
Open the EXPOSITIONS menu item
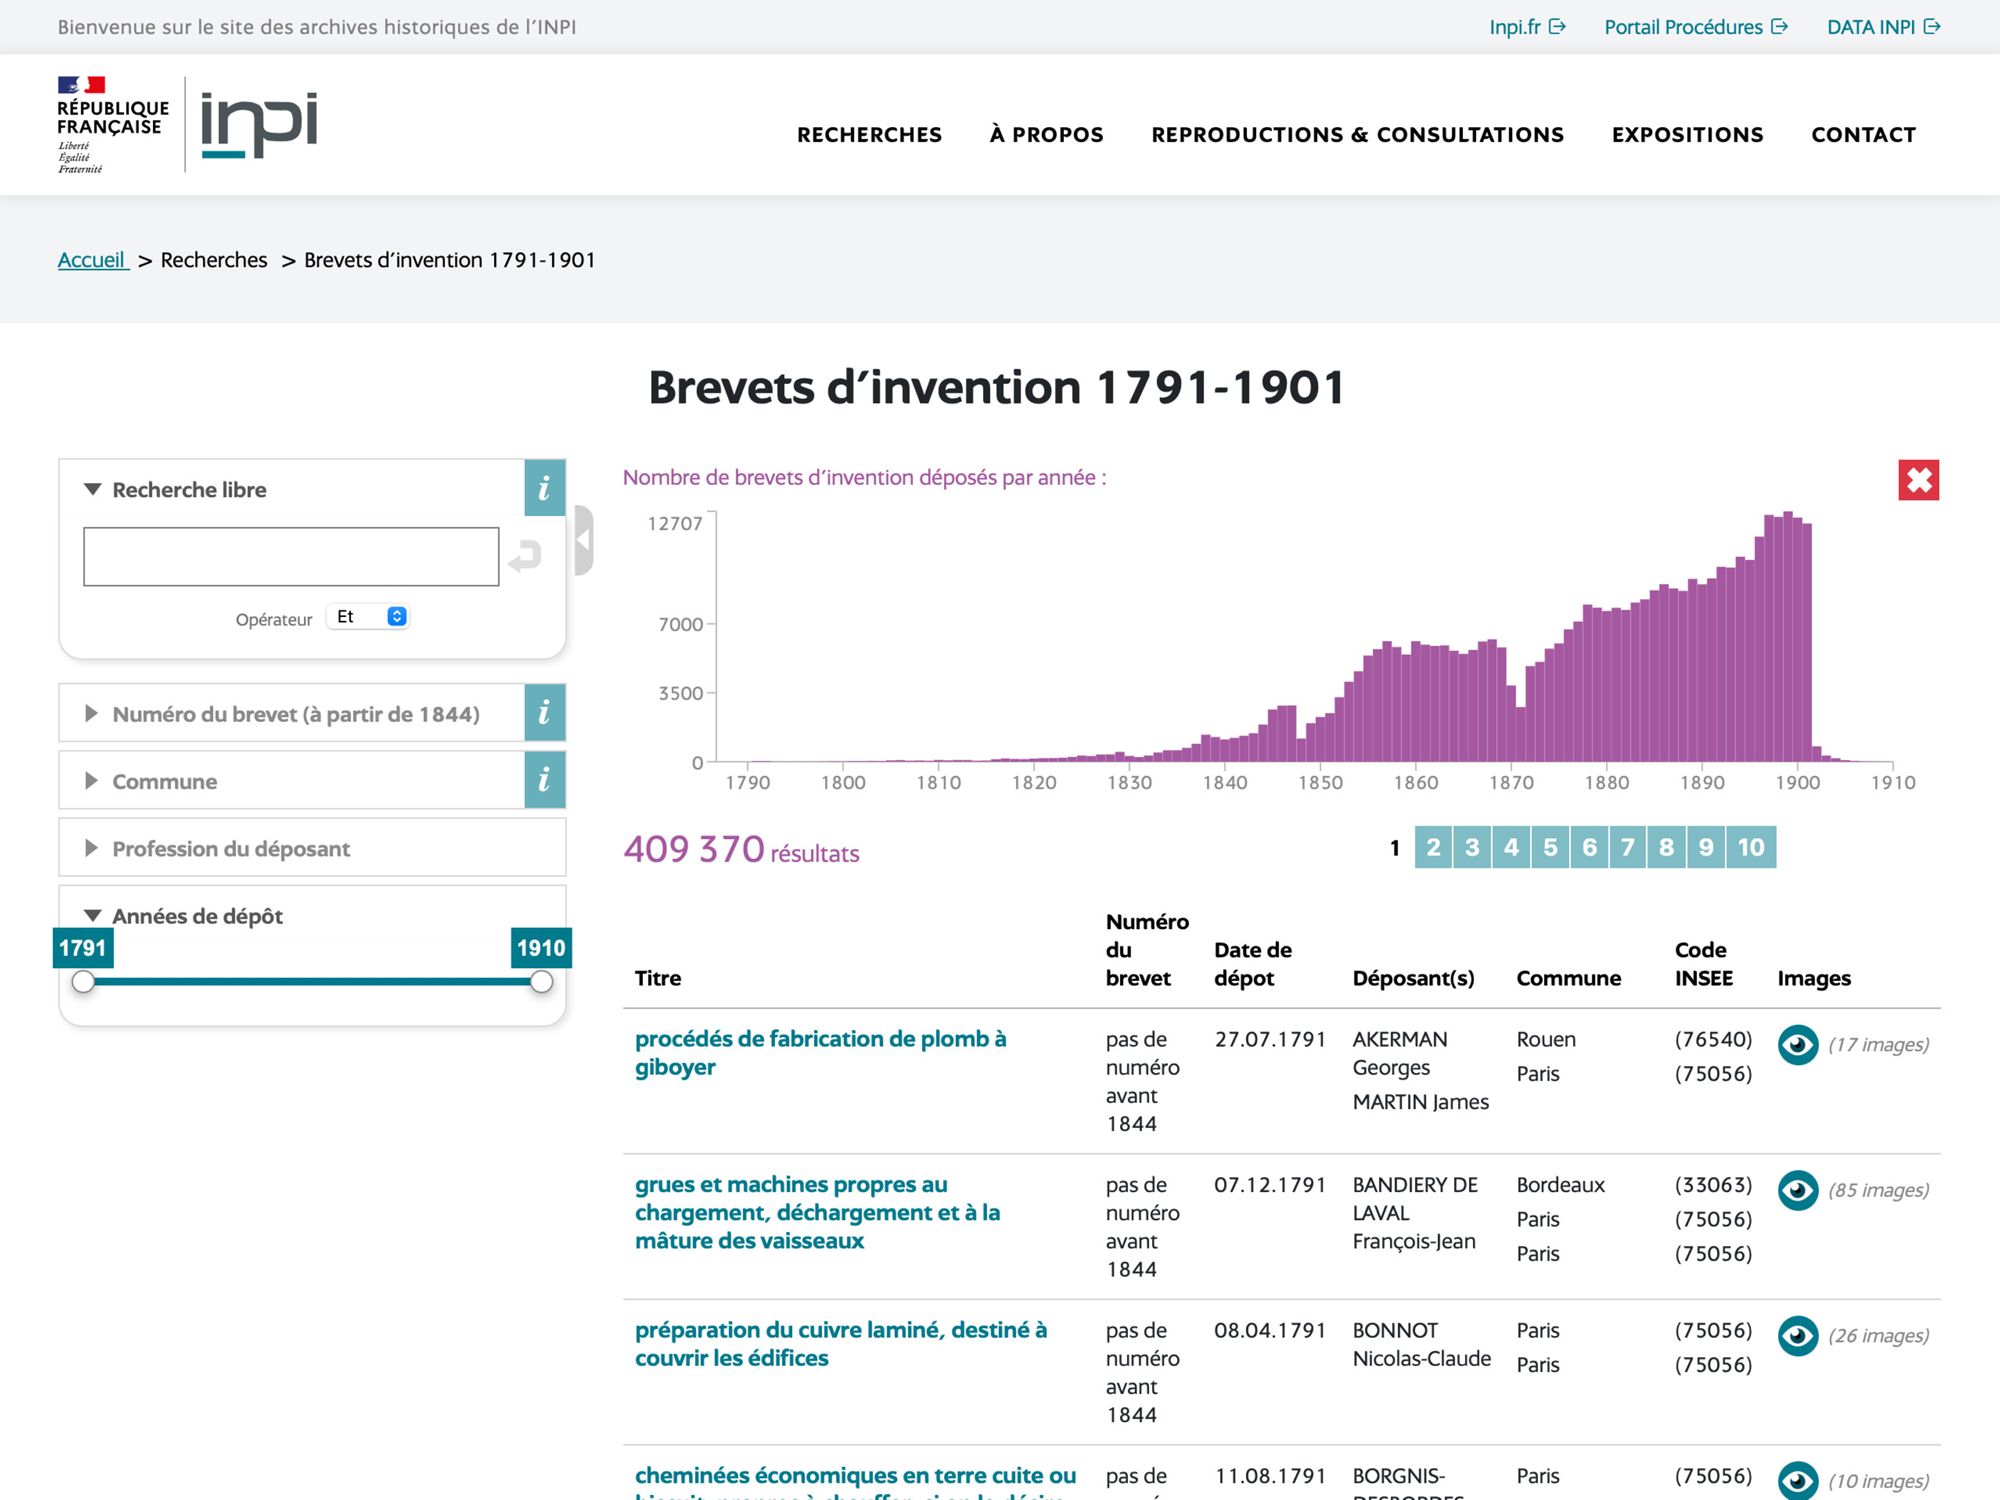[1687, 135]
